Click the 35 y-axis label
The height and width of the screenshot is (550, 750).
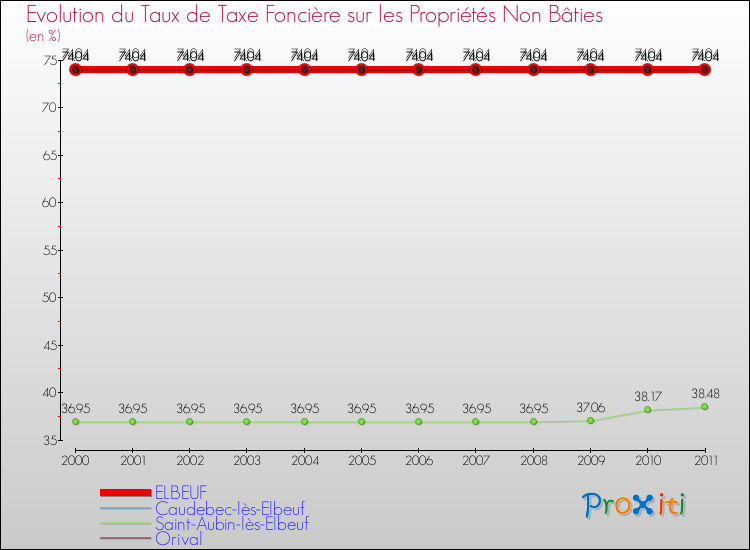50,440
